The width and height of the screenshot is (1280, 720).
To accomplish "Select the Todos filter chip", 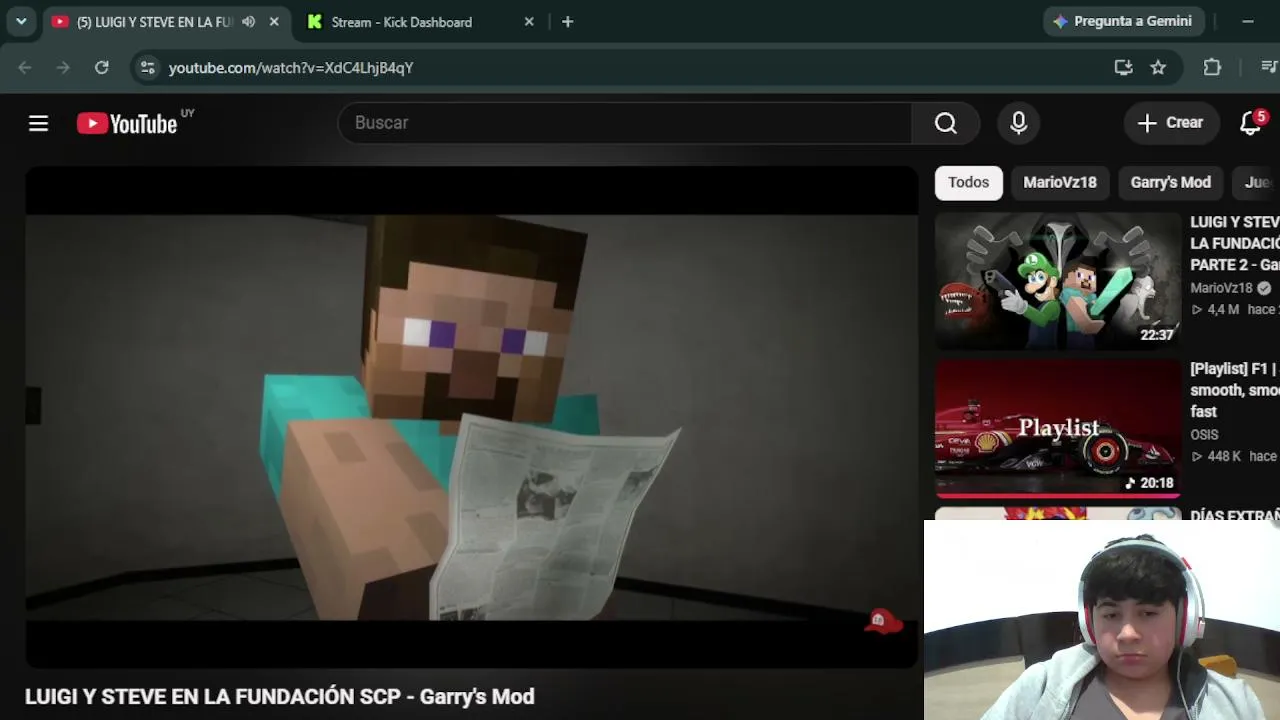I will tap(968, 182).
